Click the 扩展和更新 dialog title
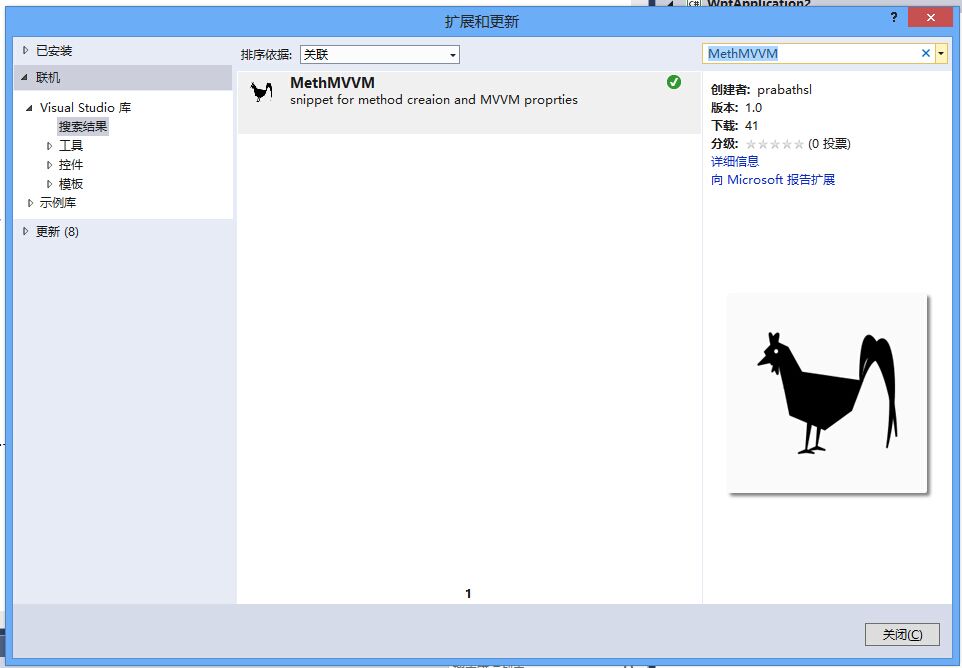The height and width of the screenshot is (668, 962). 482,22
